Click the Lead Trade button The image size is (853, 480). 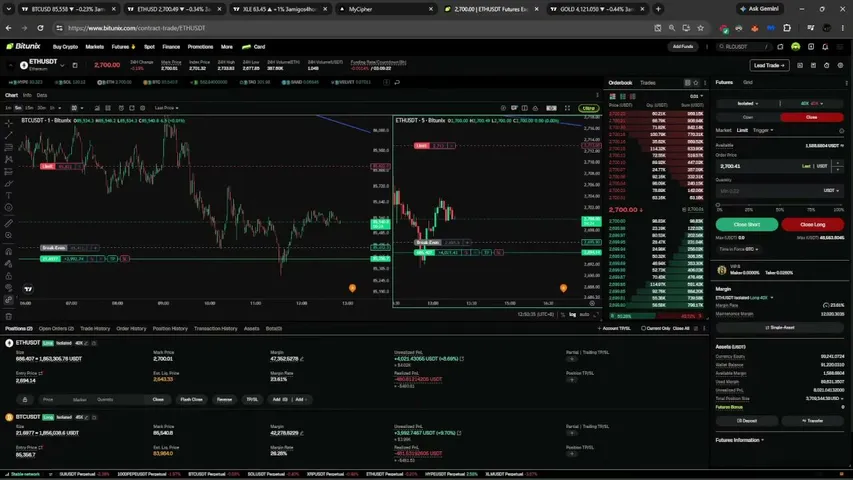(769, 65)
